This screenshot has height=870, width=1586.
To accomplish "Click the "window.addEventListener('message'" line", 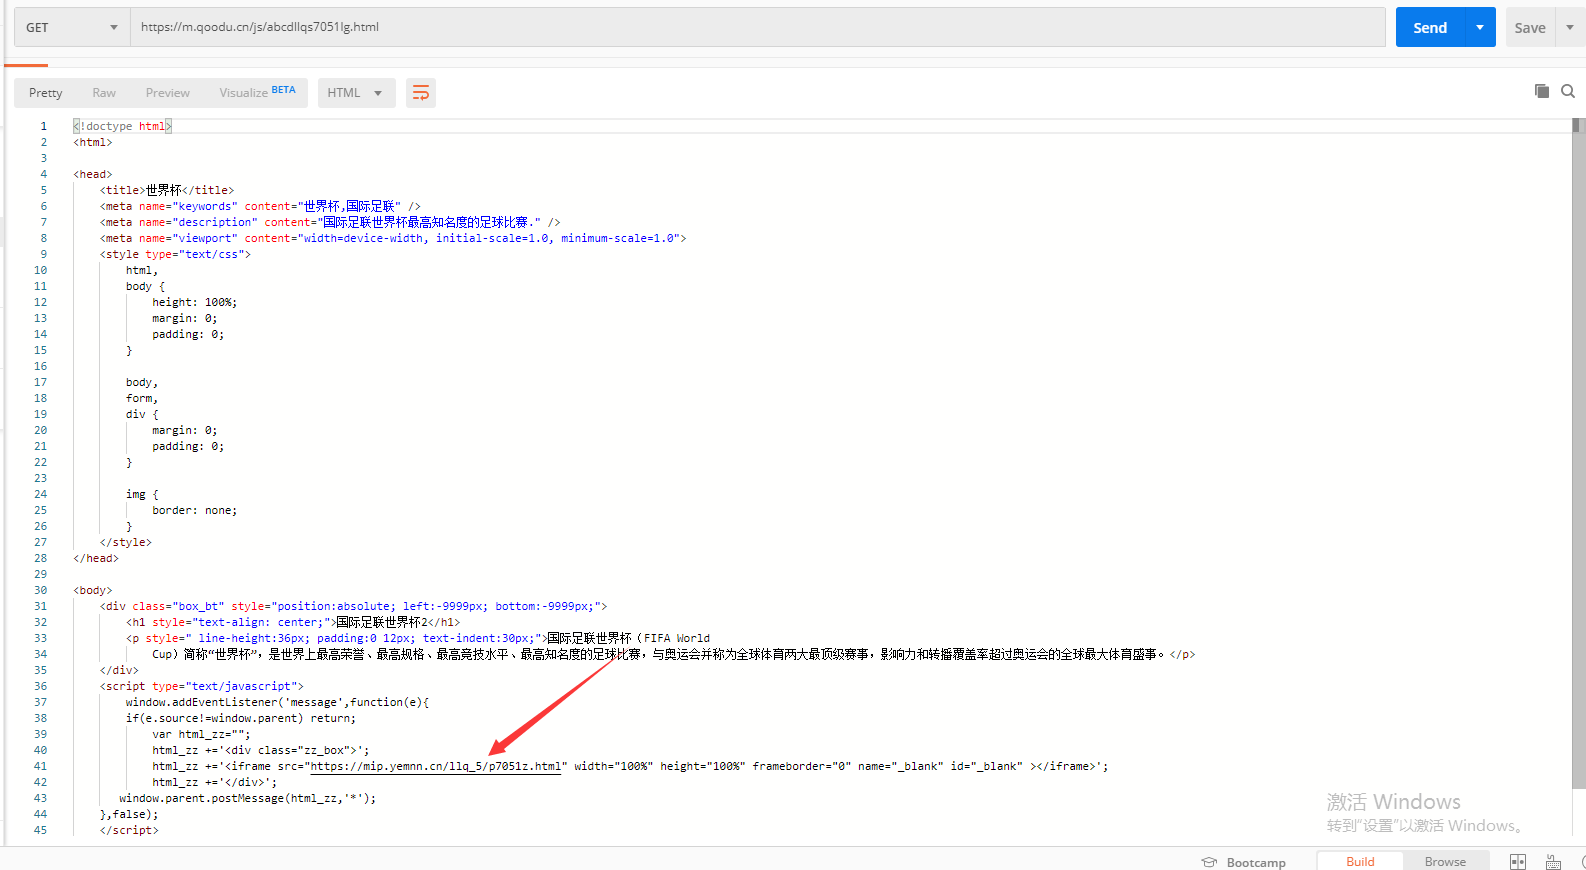I will click(277, 702).
